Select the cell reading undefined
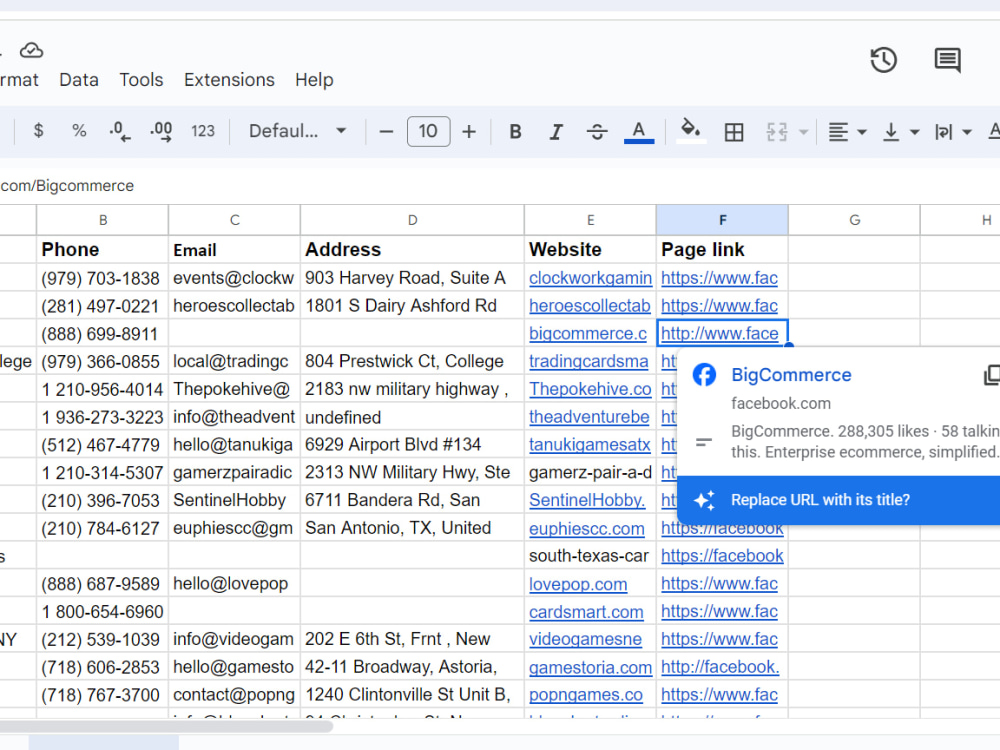 tap(412, 417)
